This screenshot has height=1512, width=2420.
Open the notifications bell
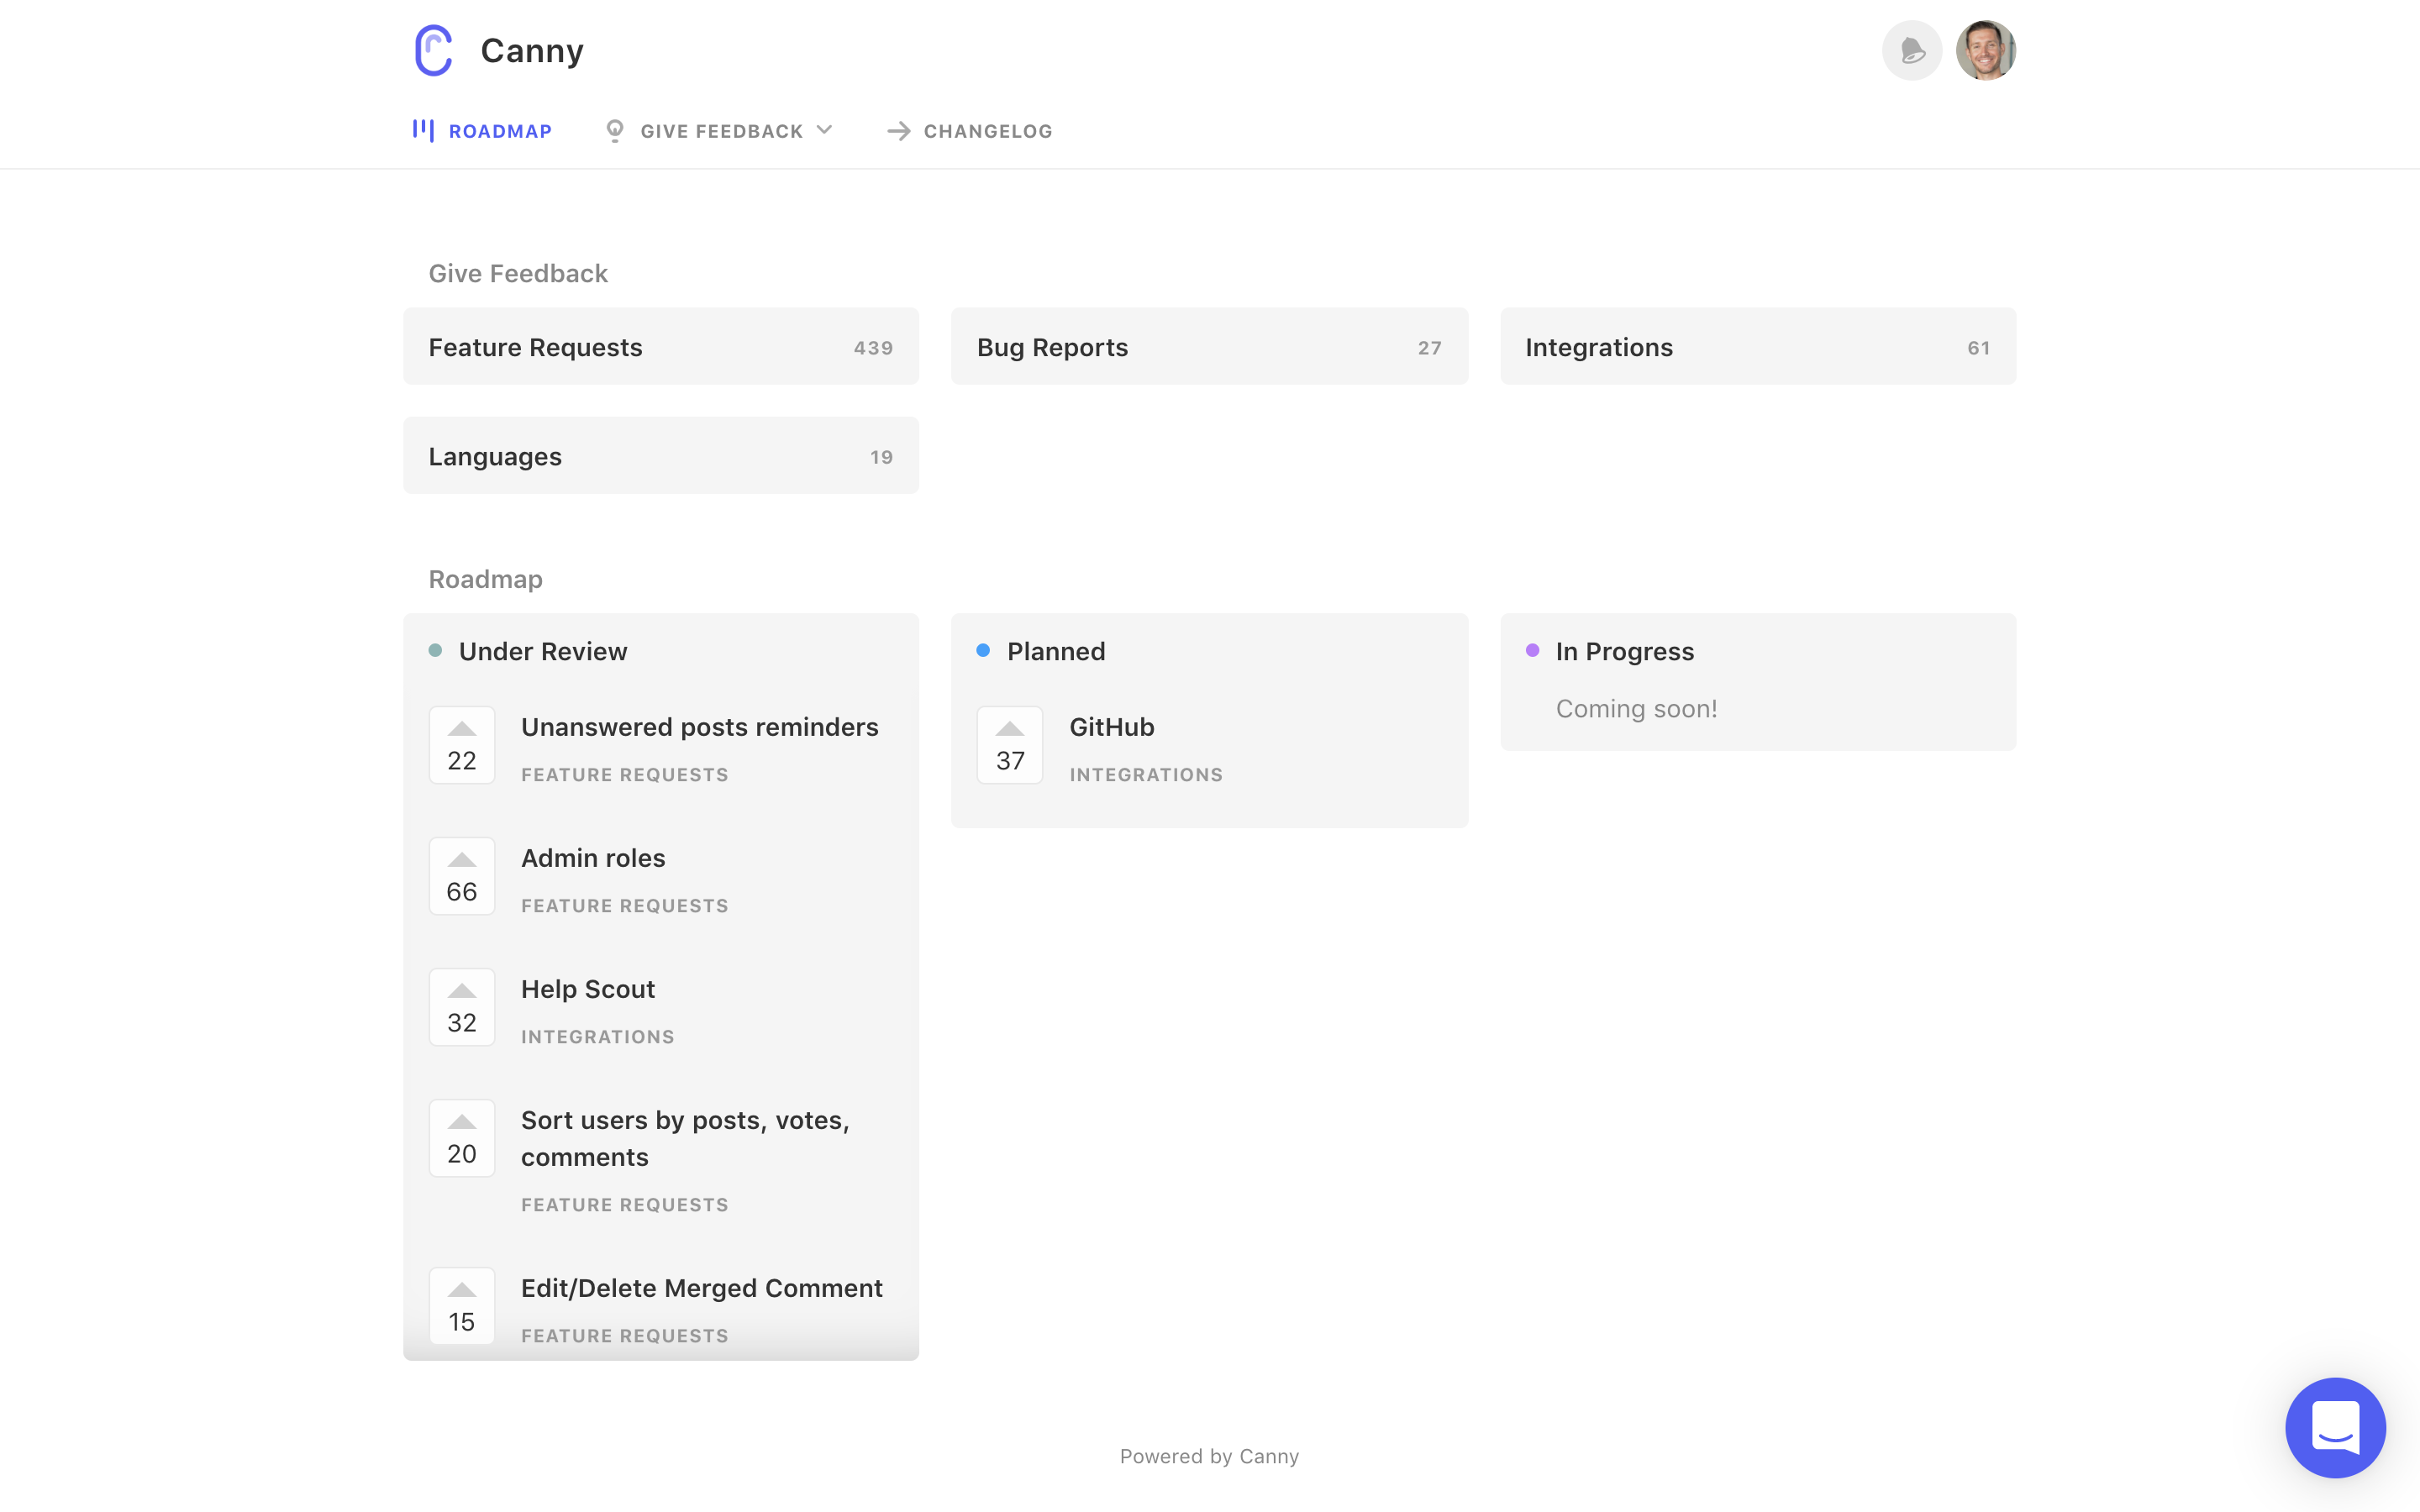coord(1911,50)
